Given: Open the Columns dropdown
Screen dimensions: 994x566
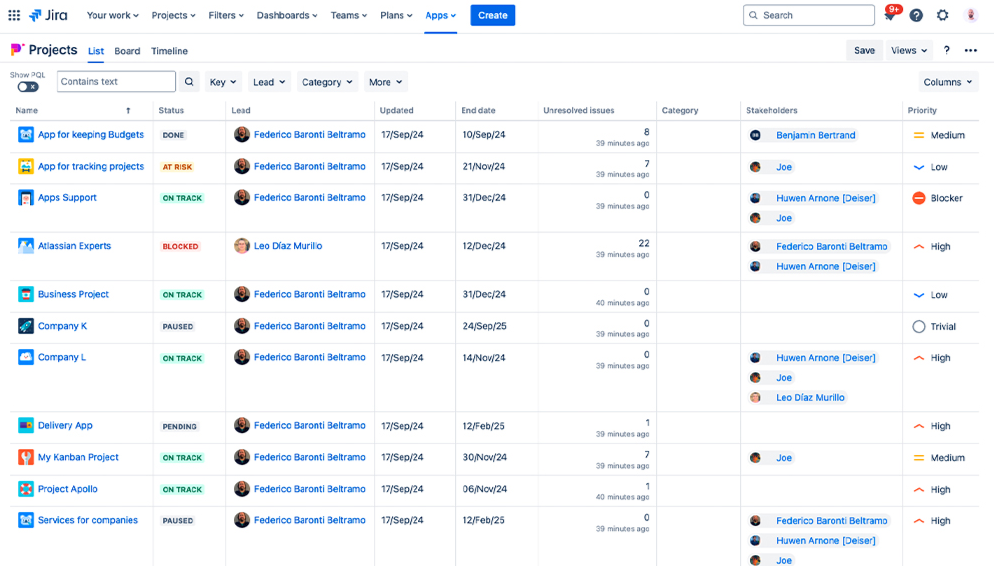Looking at the screenshot, I should (948, 82).
